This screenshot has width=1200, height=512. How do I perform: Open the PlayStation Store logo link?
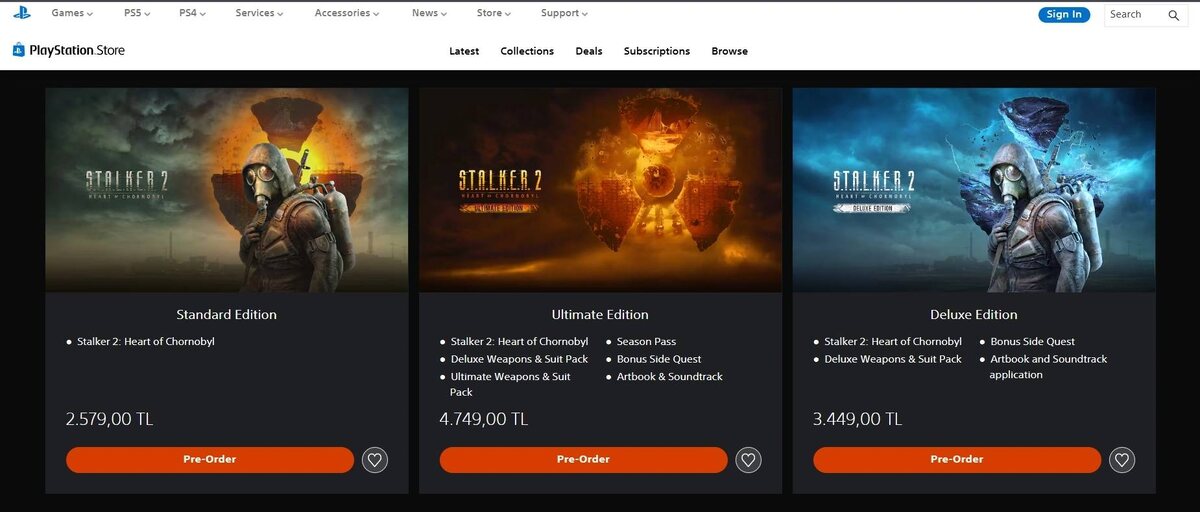point(68,50)
